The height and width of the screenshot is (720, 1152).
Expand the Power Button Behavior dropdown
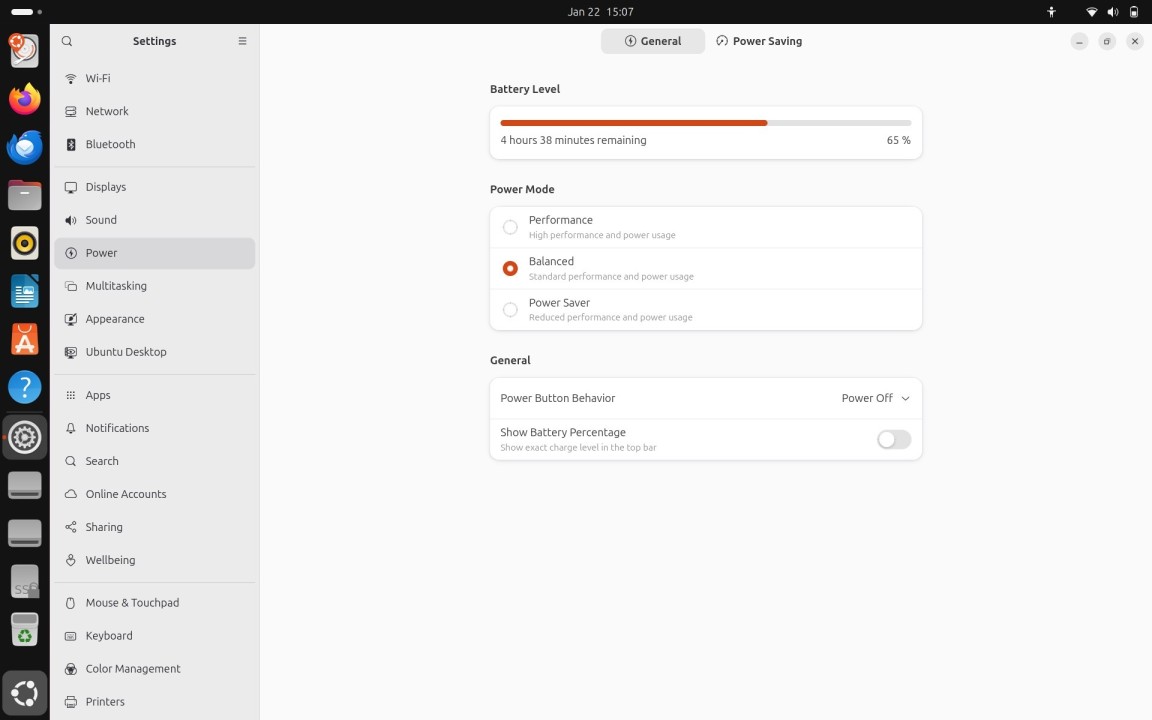tap(875, 398)
